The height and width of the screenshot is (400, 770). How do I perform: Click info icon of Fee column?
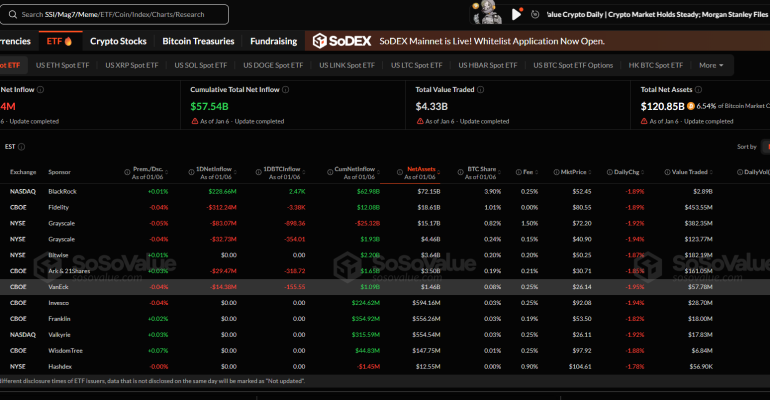[518, 172]
